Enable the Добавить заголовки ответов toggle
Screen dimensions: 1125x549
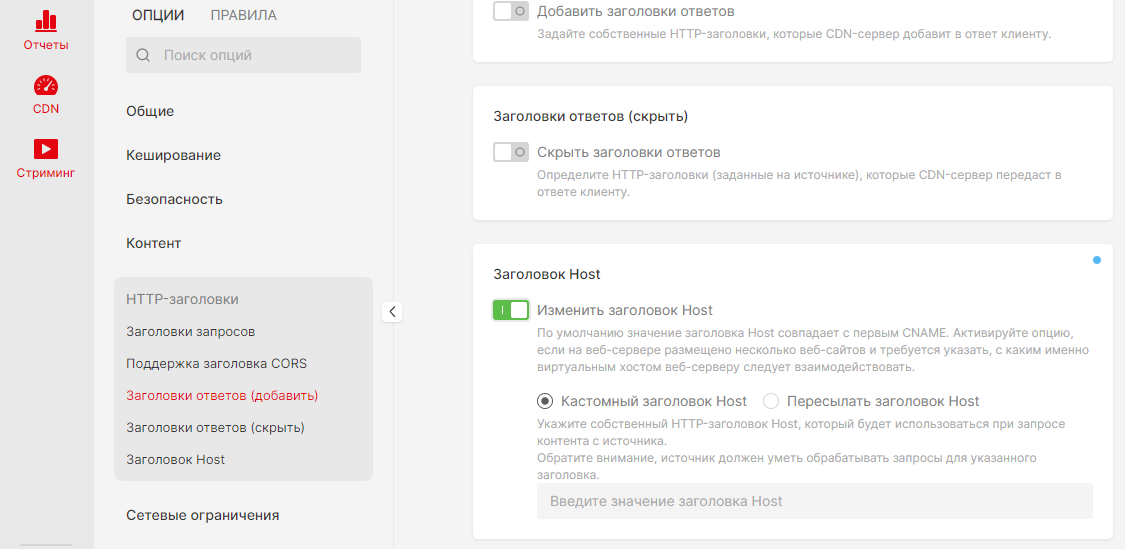[x=511, y=12]
